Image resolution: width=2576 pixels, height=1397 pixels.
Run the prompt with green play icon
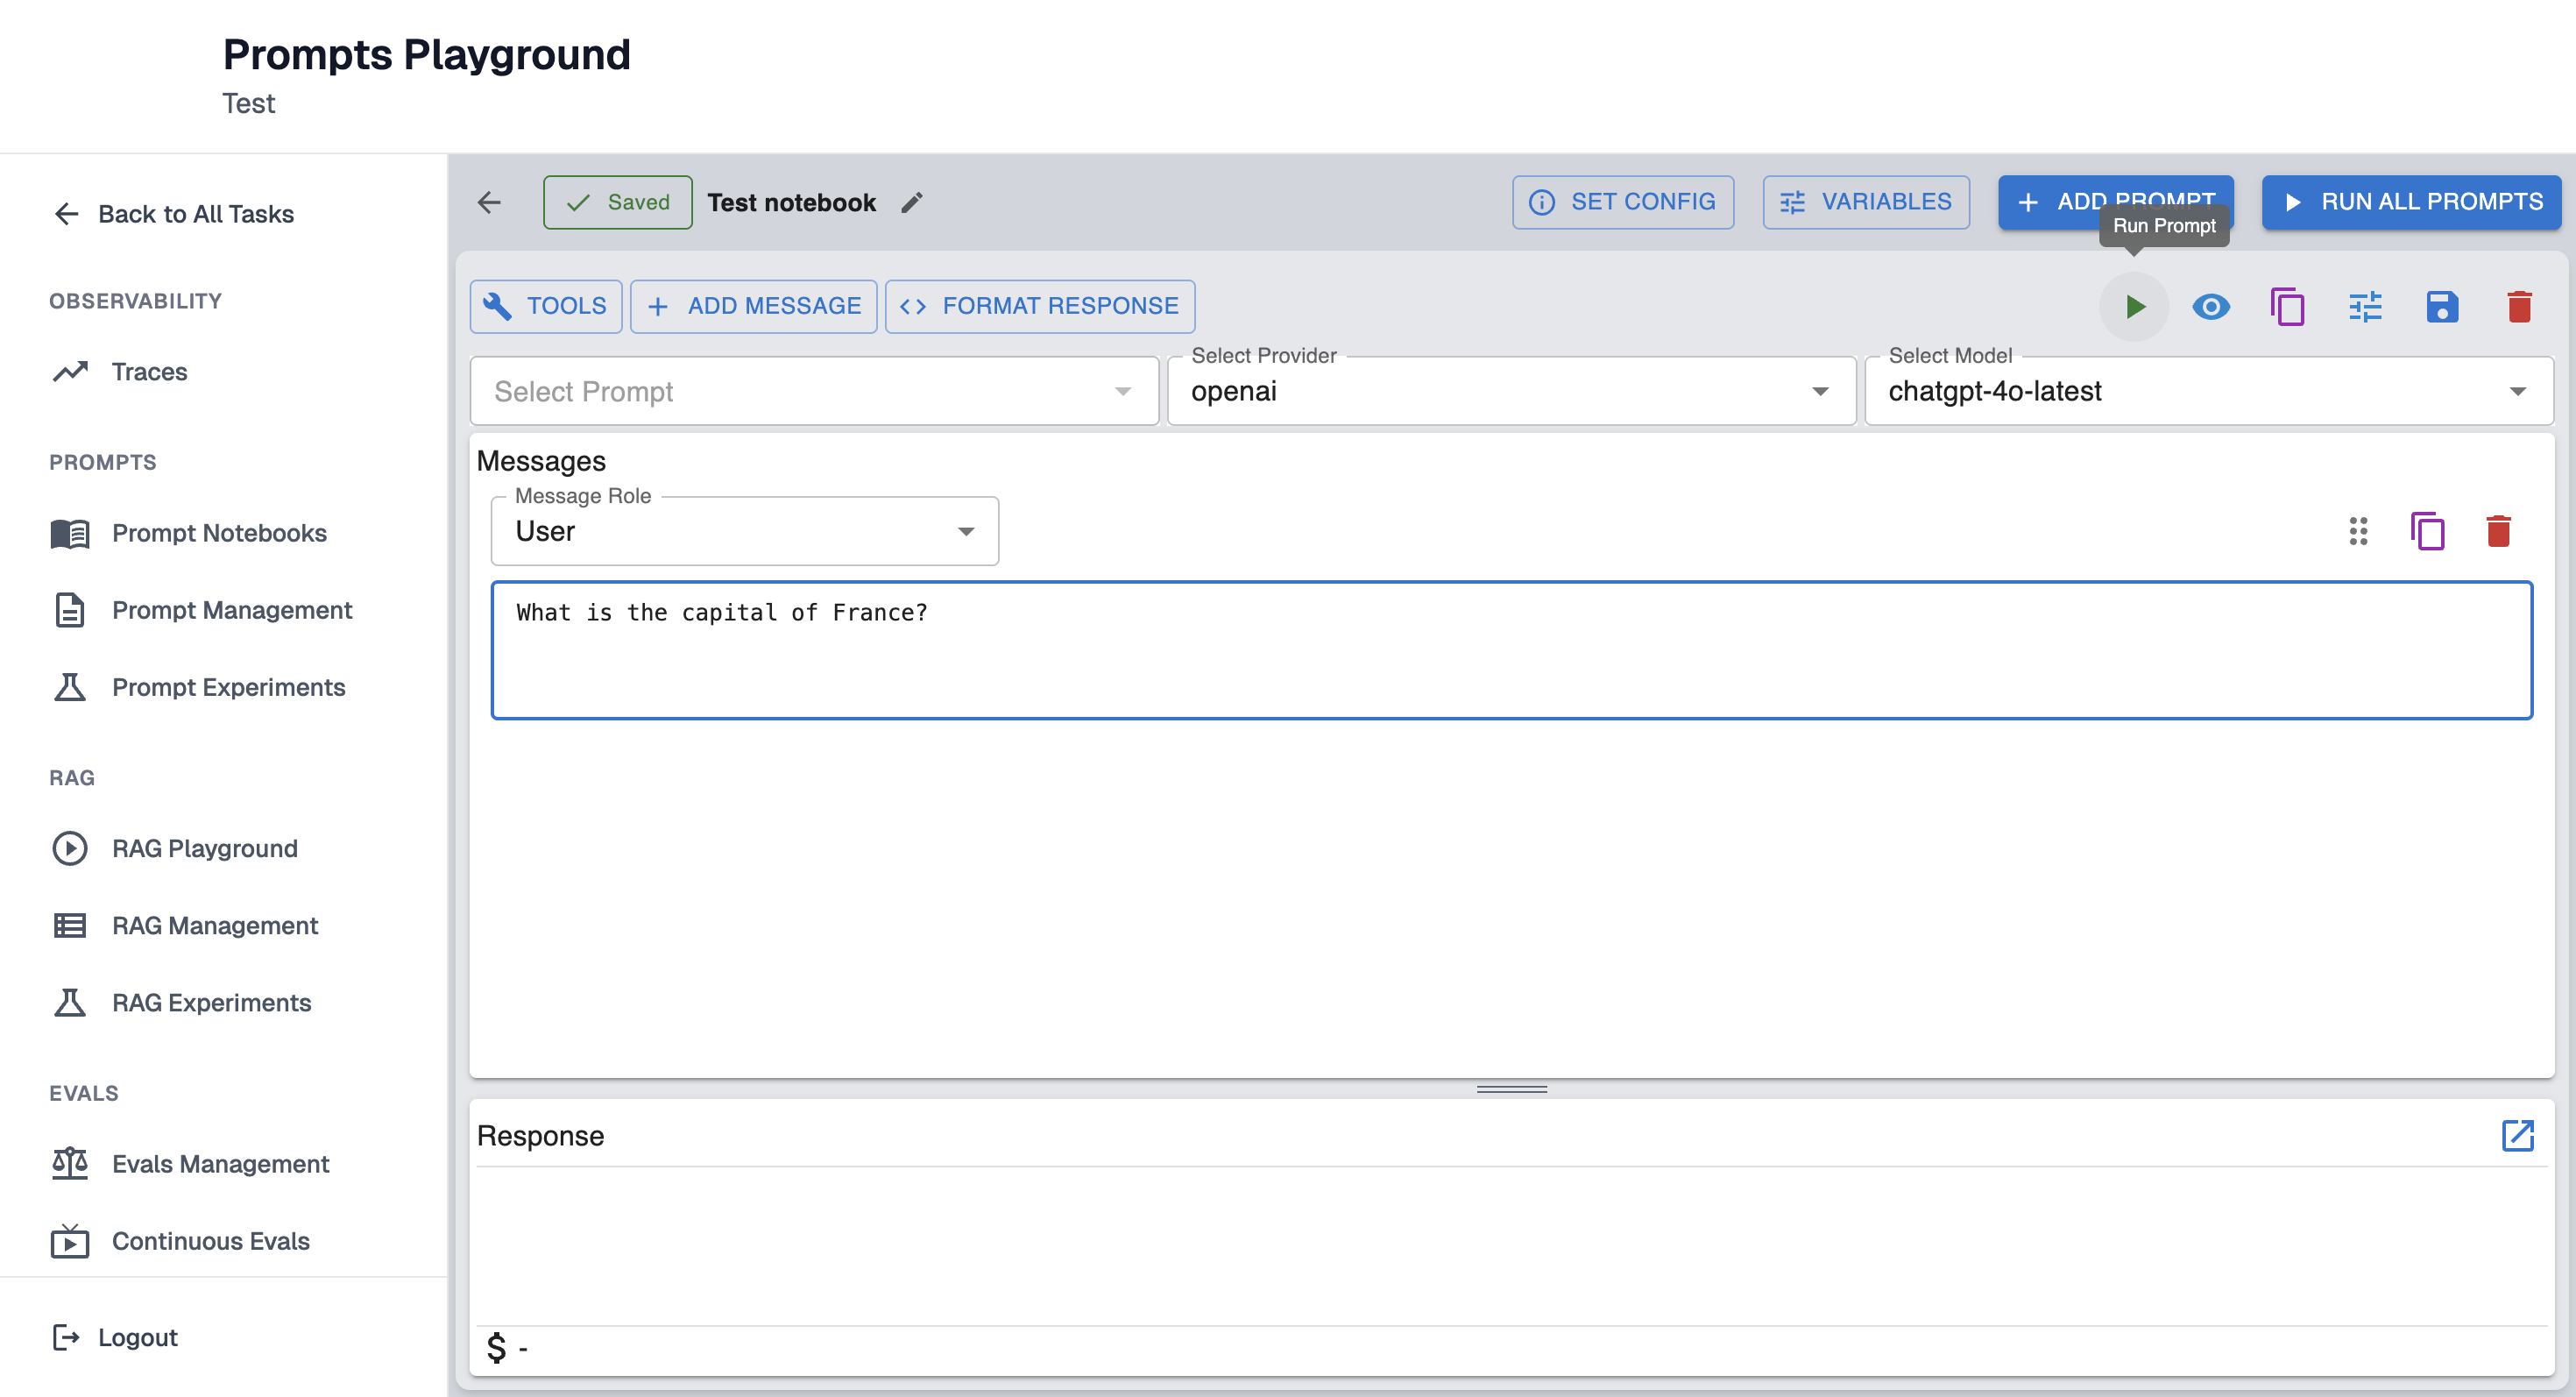2133,306
